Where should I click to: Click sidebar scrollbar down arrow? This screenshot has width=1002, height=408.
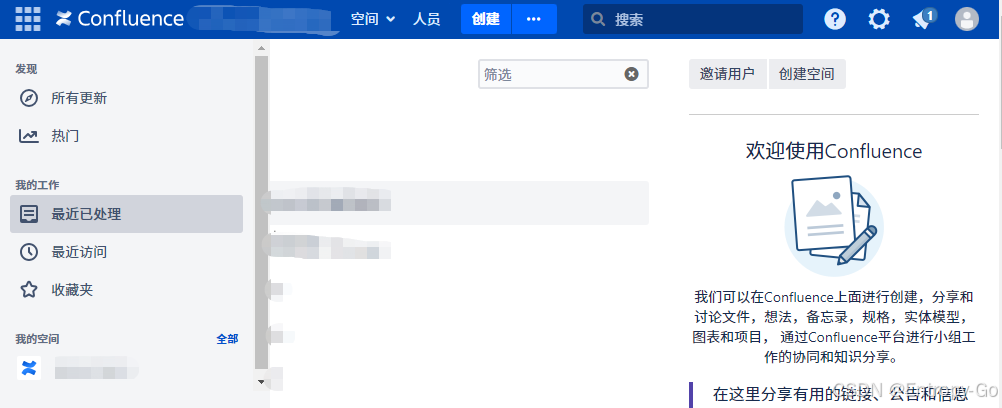(x=261, y=382)
